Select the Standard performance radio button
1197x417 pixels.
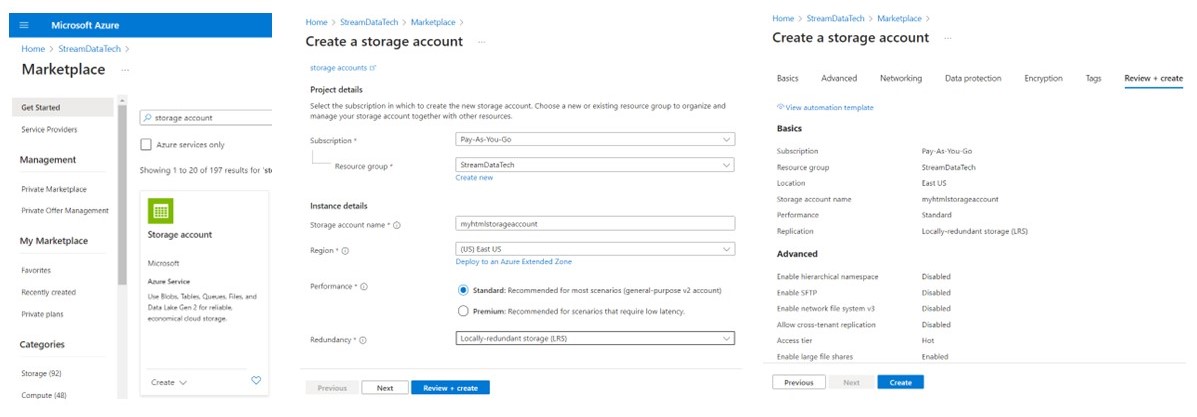click(463, 290)
